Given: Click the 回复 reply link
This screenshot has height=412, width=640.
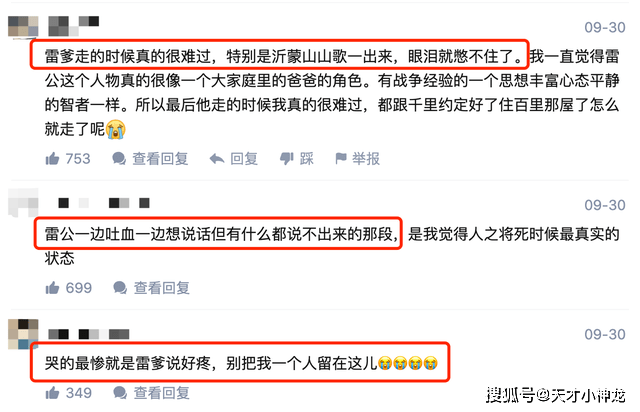Looking at the screenshot, I should click(244, 158).
